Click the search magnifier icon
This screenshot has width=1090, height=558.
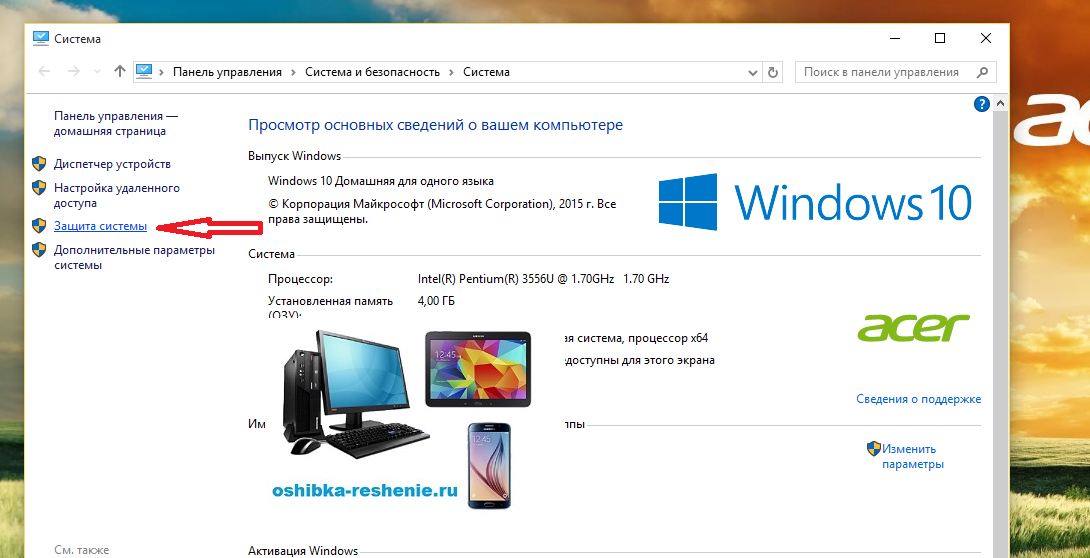982,72
